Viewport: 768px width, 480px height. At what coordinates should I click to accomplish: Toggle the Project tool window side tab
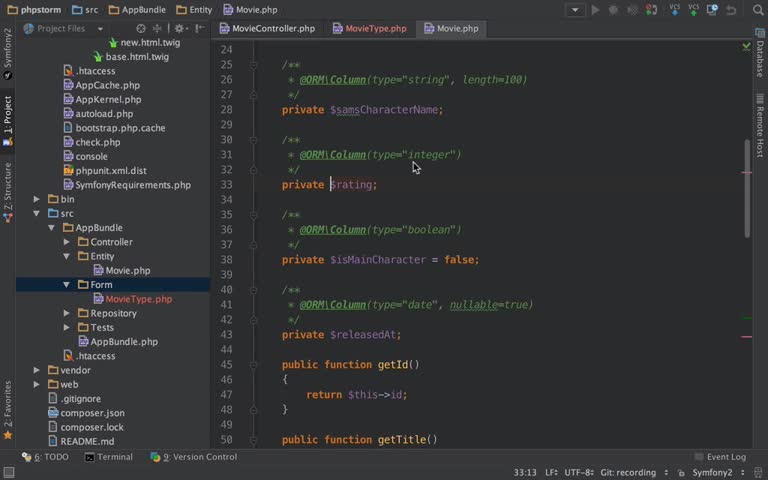(x=8, y=115)
